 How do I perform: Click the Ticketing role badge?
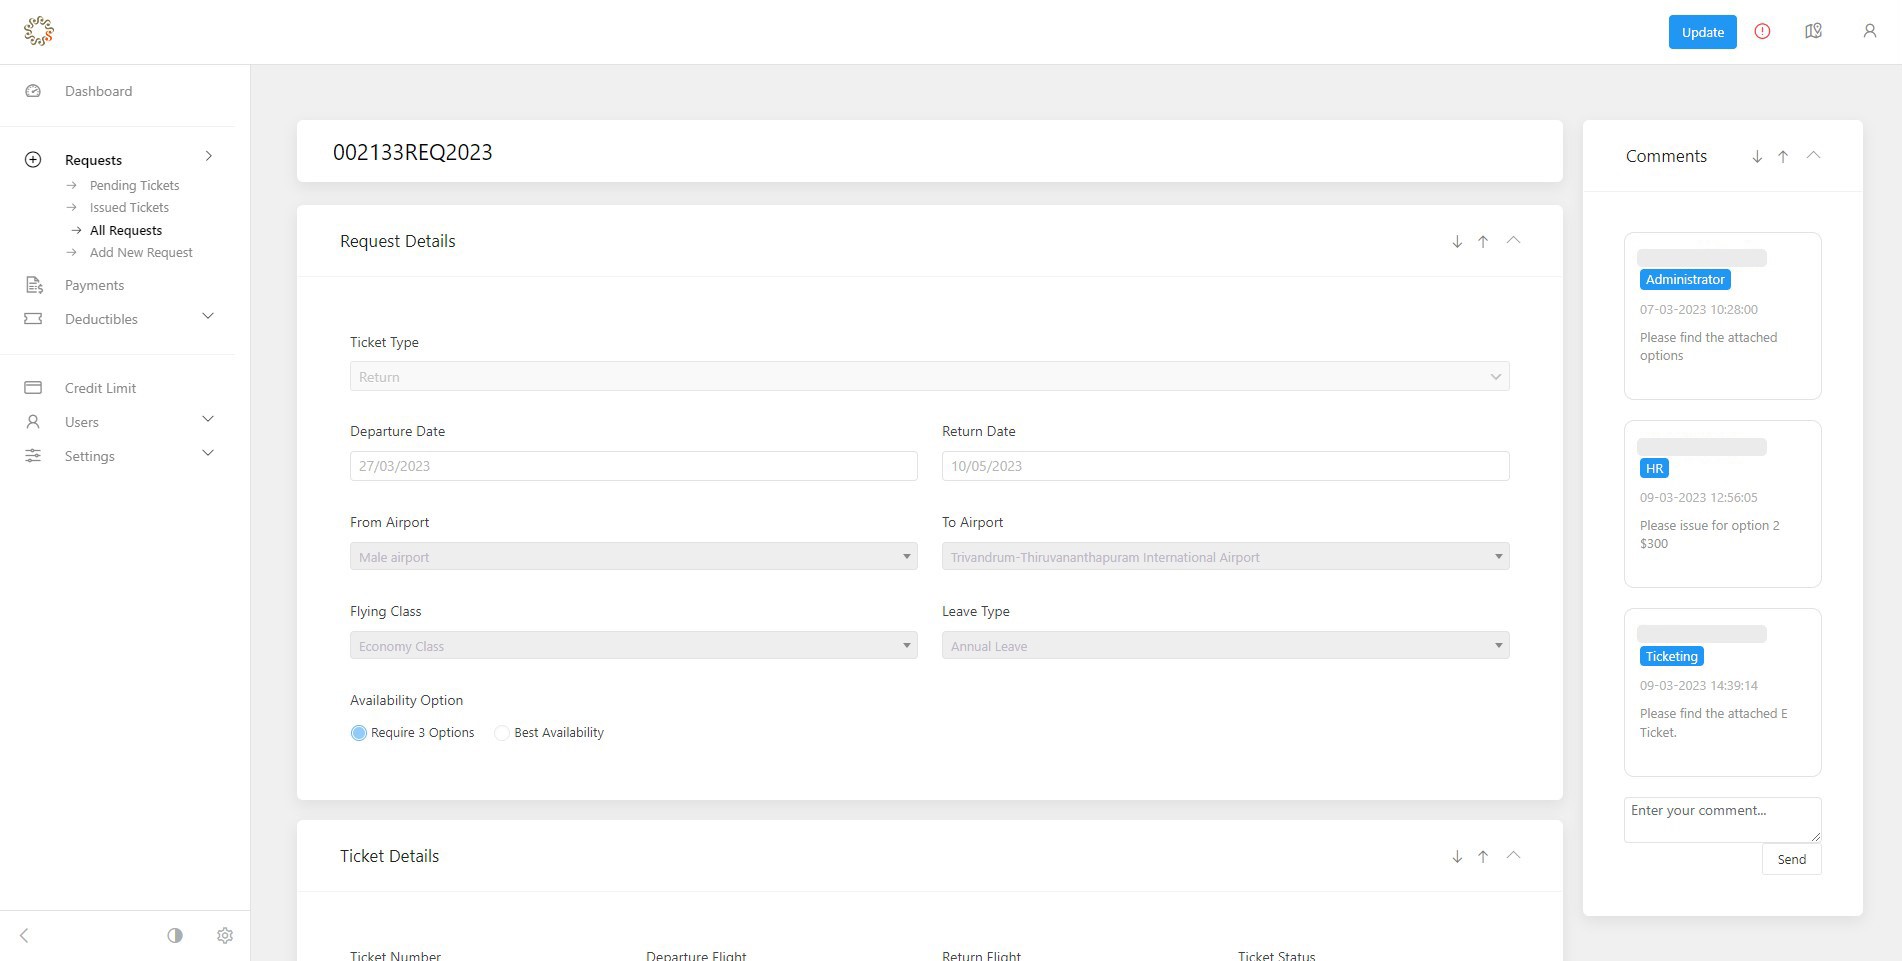1671,656
